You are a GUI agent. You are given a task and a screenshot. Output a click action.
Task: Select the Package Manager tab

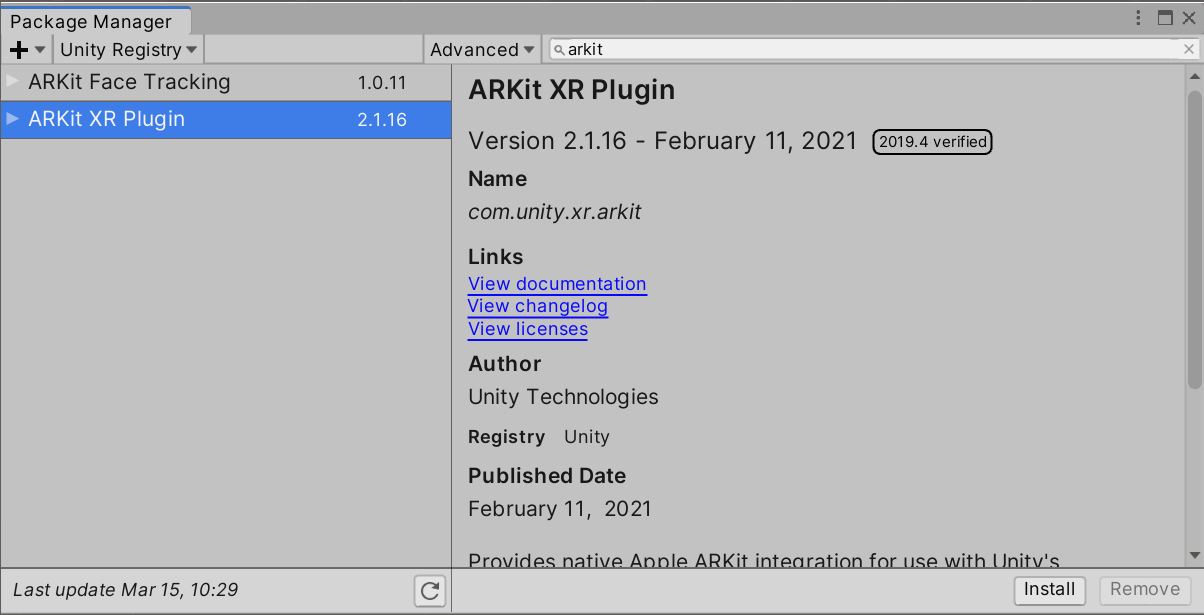[x=90, y=21]
